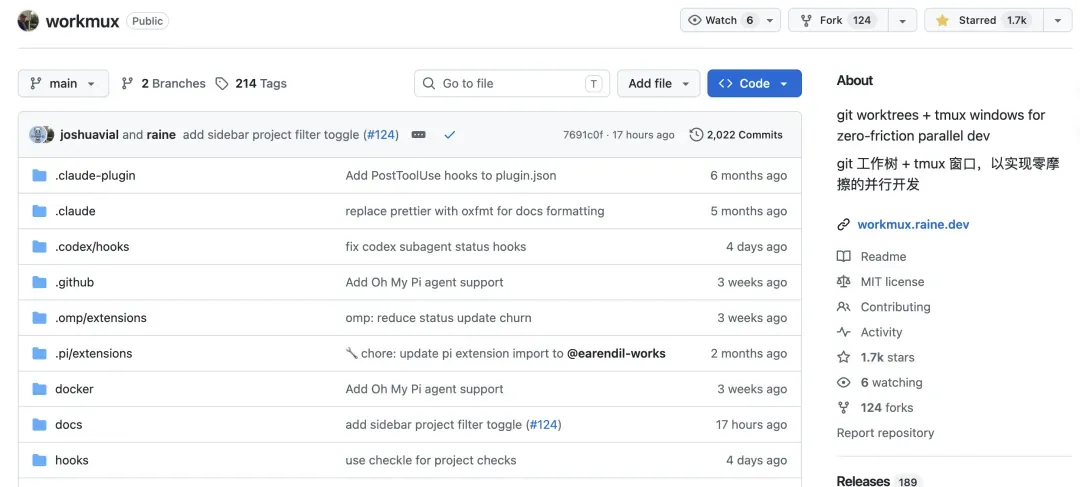Screen dimensions: 1080x487
Task: Click the link chain icon beside workmux.raine.dev
Action: (844, 225)
